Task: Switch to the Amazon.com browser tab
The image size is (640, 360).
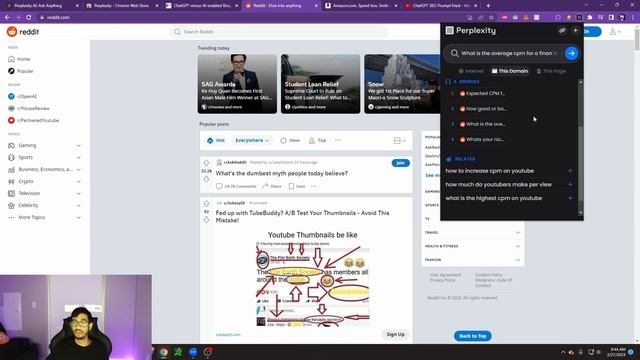Action: (360, 6)
